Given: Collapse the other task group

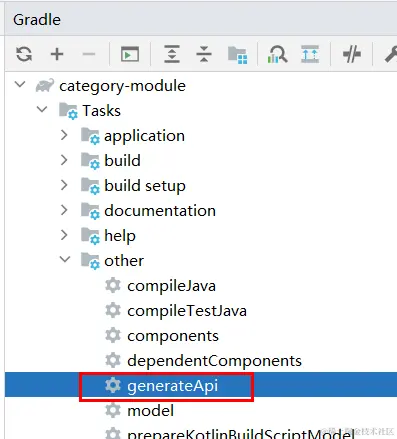Looking at the screenshot, I should [x=65, y=259].
